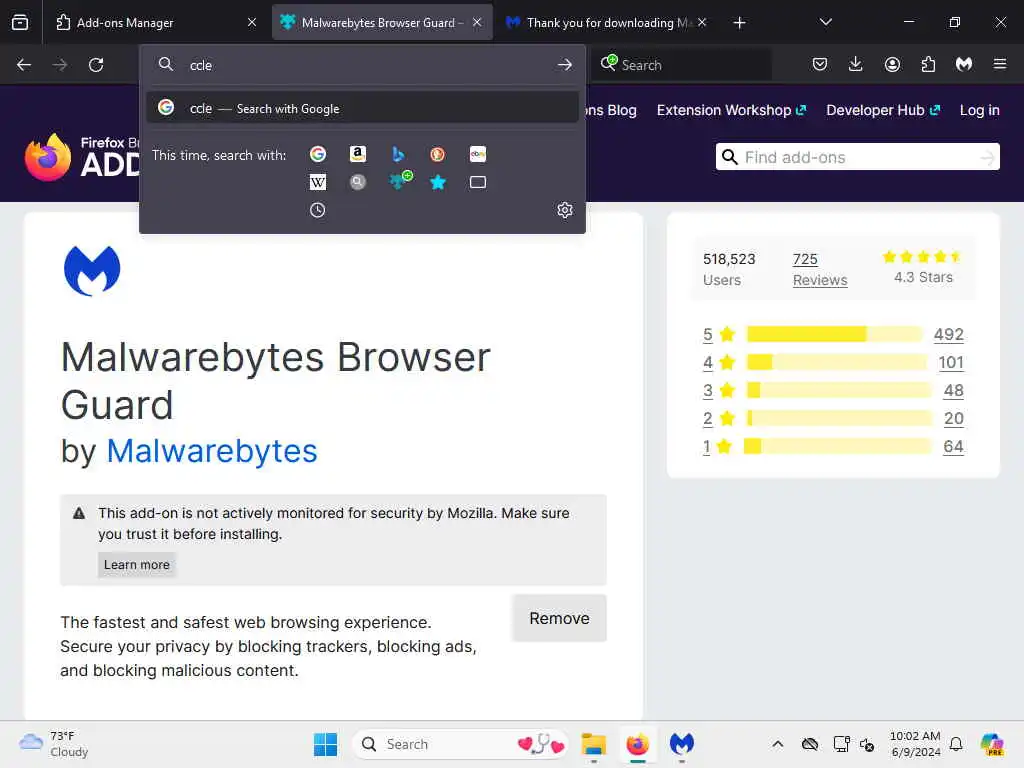Search this time with DuckDuckGo icon
Image resolution: width=1024 pixels, height=768 pixels.
438,154
